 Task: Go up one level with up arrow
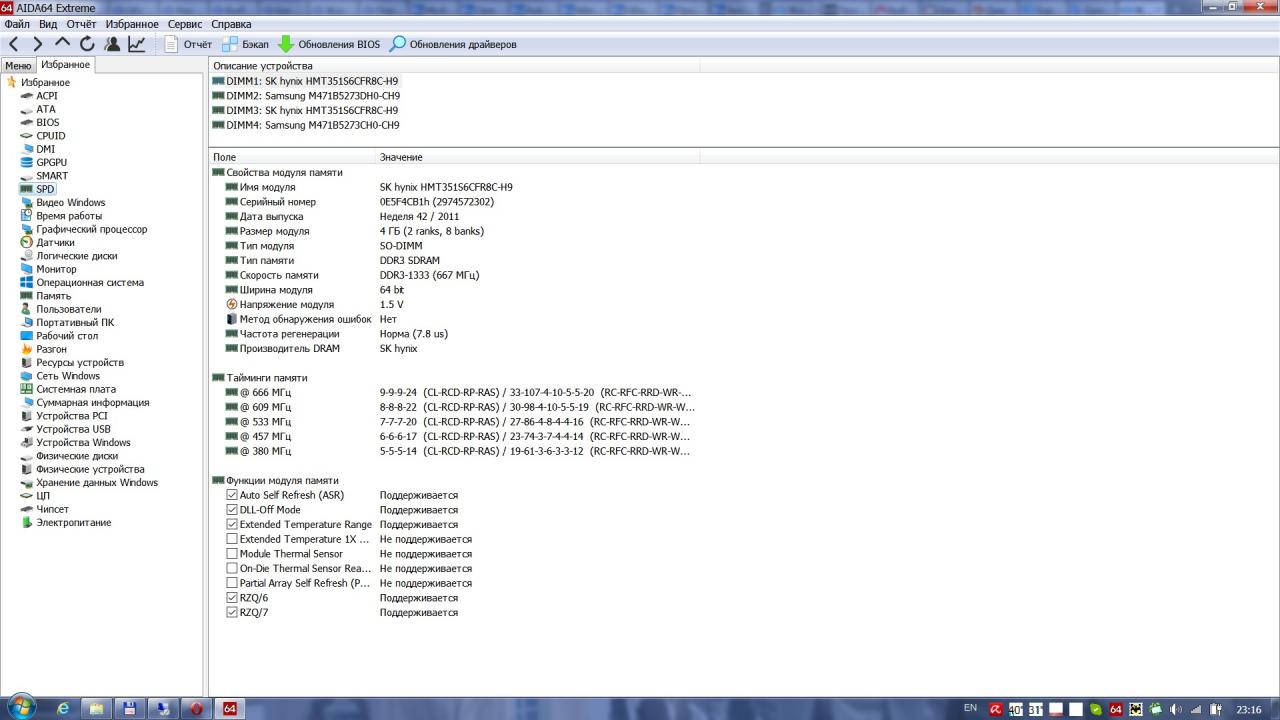pos(62,44)
